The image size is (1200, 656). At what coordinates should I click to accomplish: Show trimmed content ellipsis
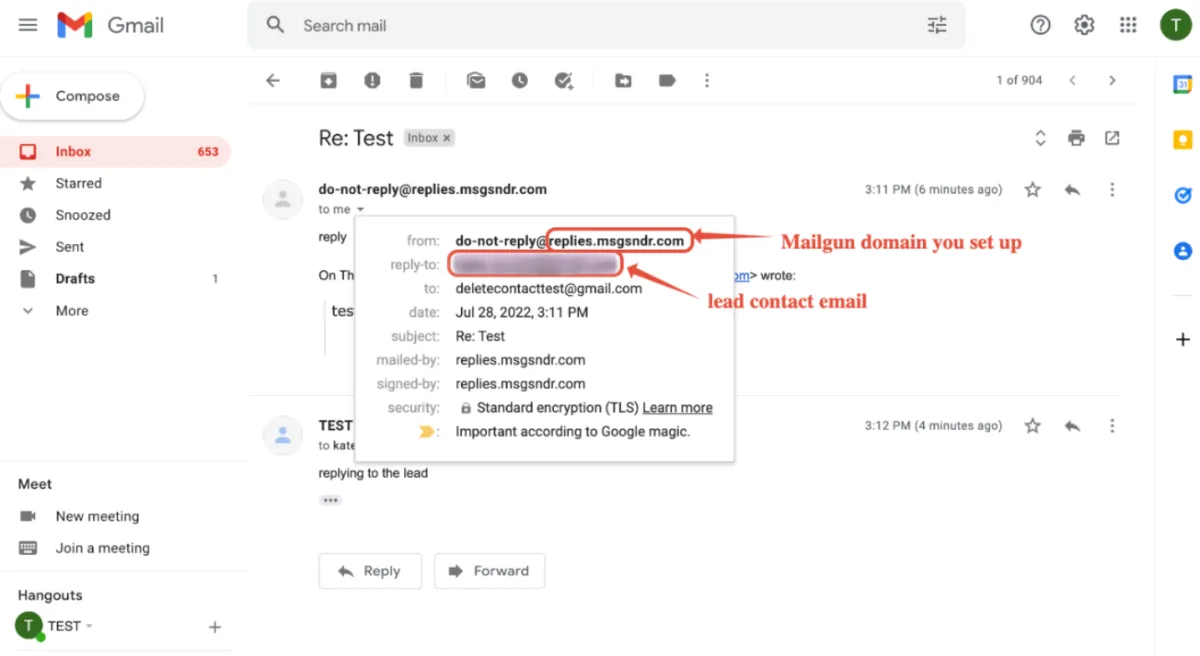point(330,500)
